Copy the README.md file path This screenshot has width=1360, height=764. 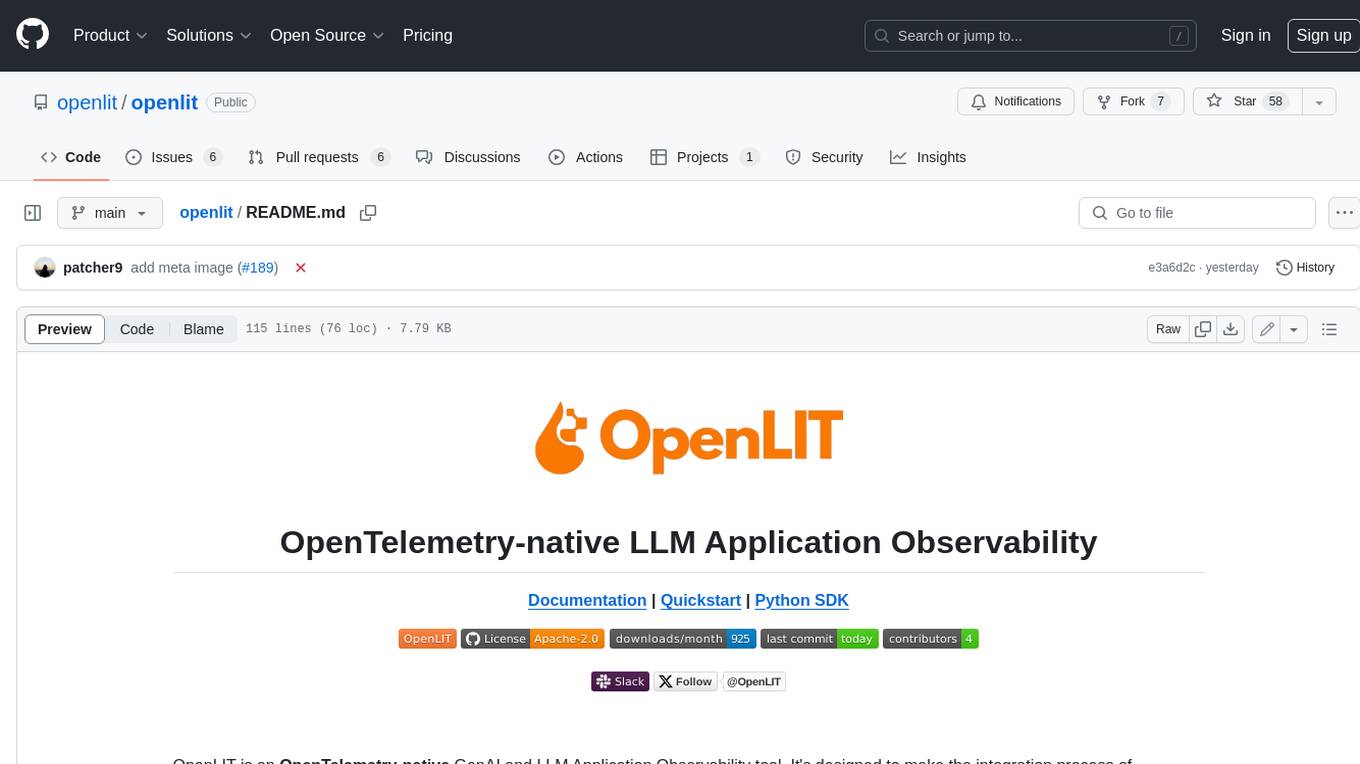pyautogui.click(x=368, y=213)
